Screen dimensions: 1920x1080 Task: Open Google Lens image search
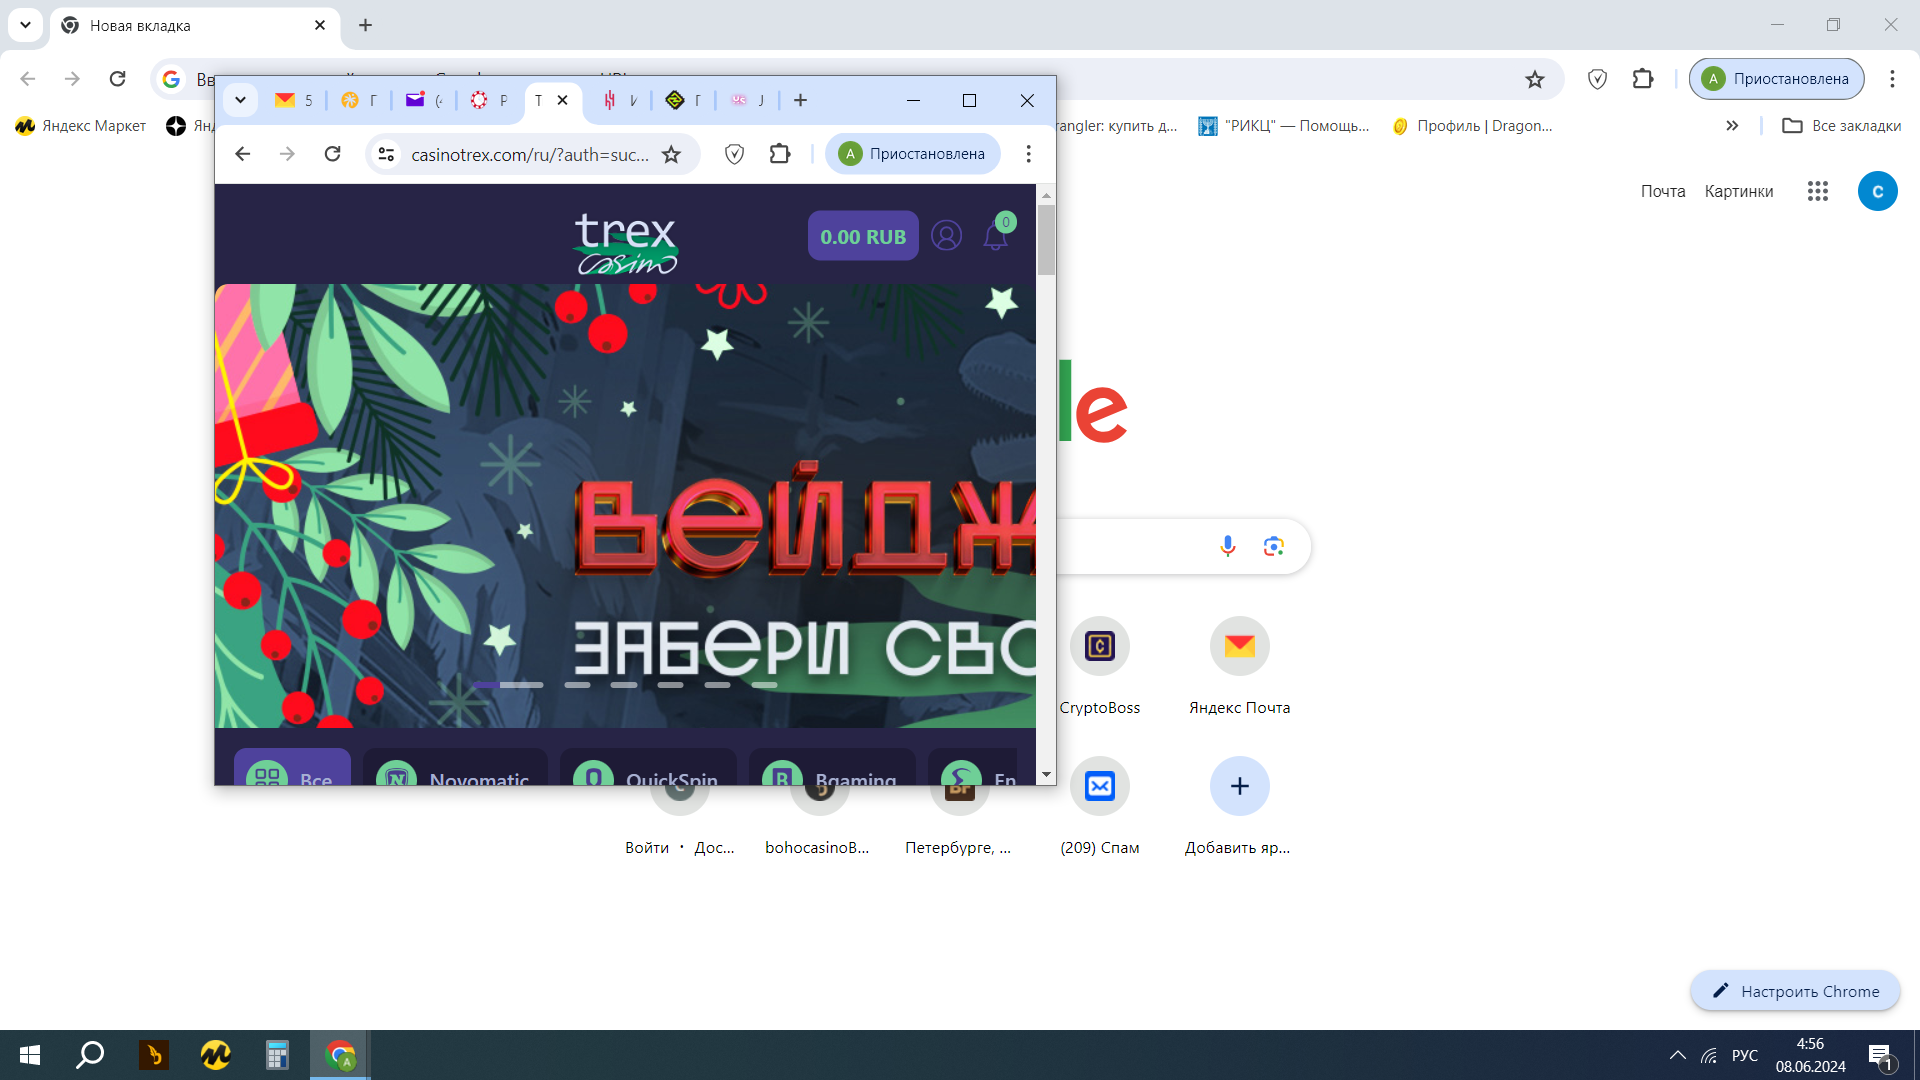1272,546
